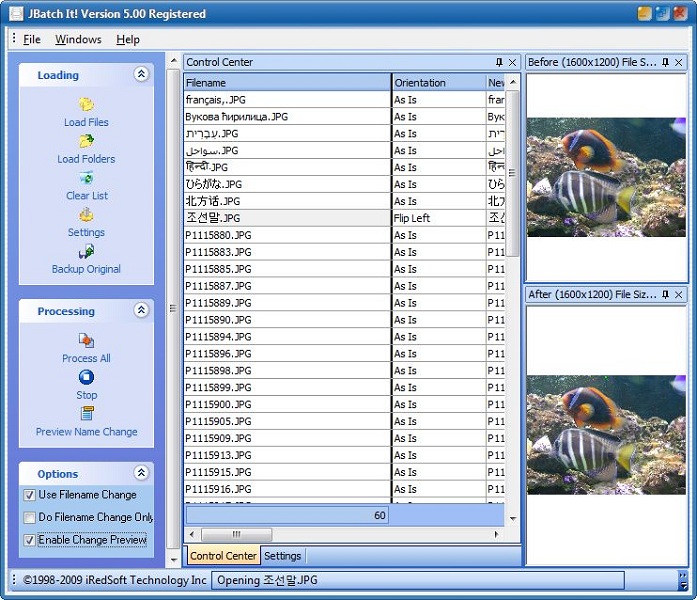Pin the After preview panel
697x600 pixels.
[665, 294]
